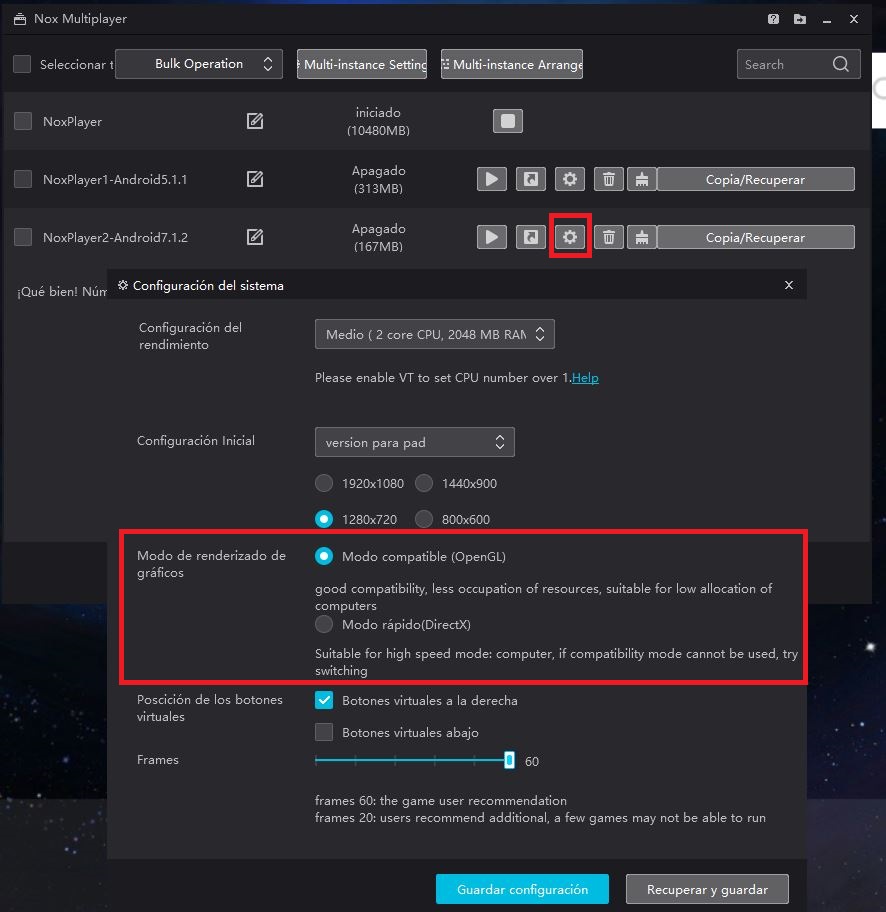
Task: Start the NoxPlayer2-Android7.1.2 instance
Action: pos(492,237)
